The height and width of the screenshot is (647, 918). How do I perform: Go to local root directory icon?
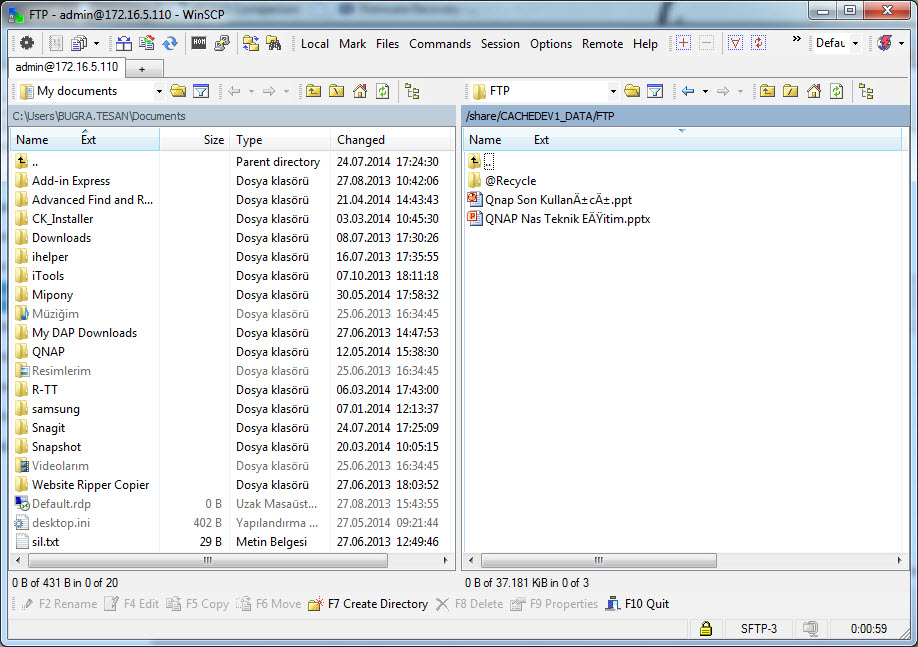tap(337, 91)
